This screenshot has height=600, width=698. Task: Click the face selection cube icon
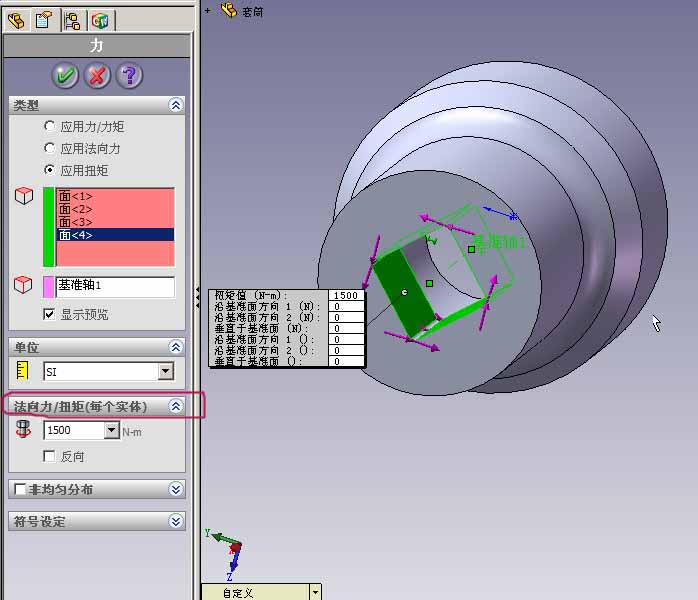pos(24,196)
